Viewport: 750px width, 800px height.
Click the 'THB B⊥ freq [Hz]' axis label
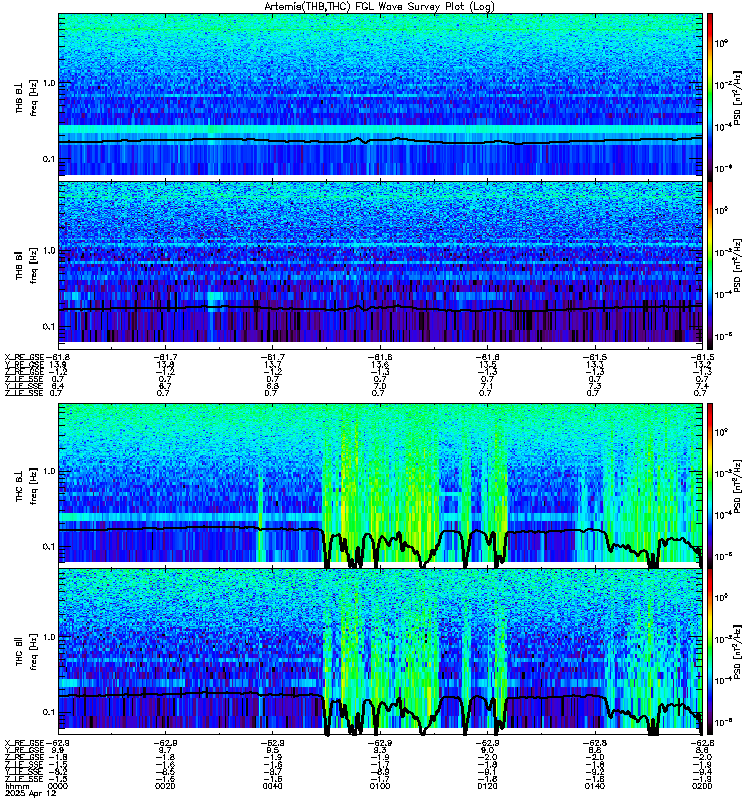coord(27,97)
